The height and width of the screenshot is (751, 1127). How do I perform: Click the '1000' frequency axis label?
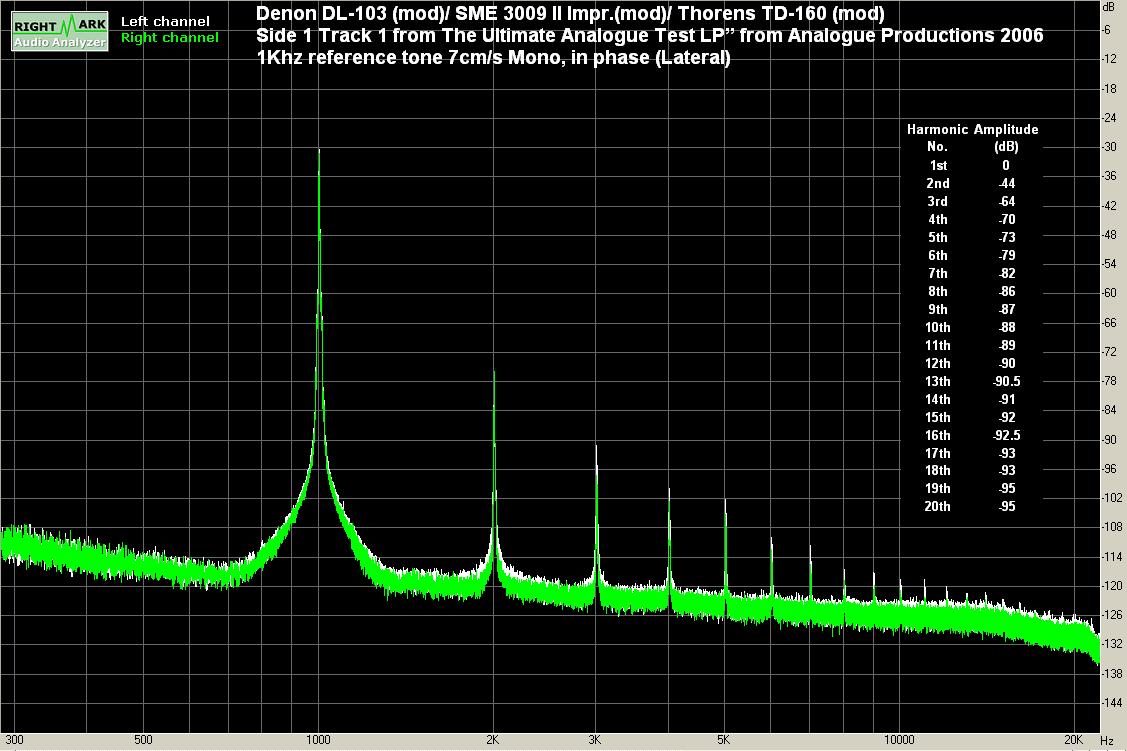click(318, 740)
